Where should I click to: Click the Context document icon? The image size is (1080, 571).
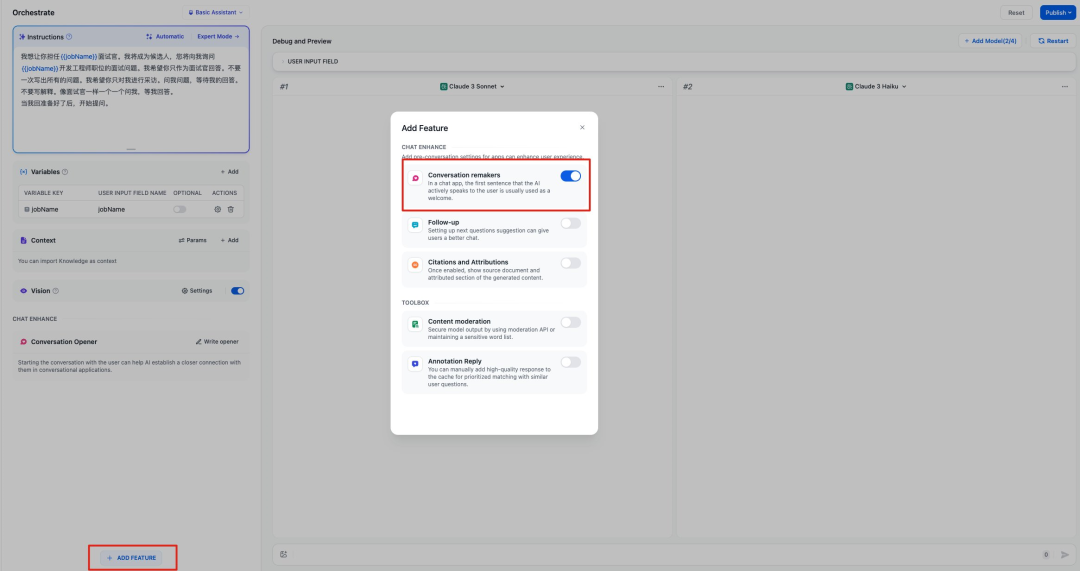pos(23,240)
